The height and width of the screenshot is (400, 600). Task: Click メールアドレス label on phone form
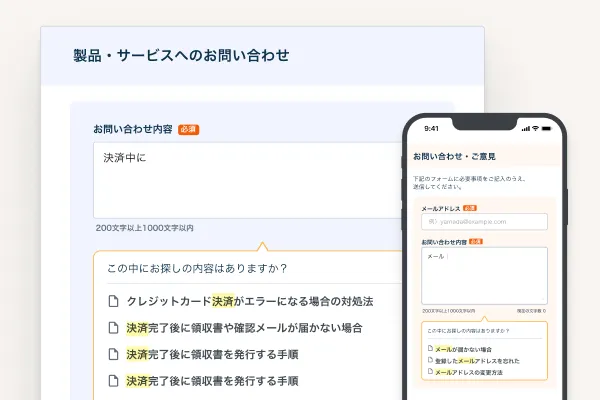pyautogui.click(x=441, y=209)
